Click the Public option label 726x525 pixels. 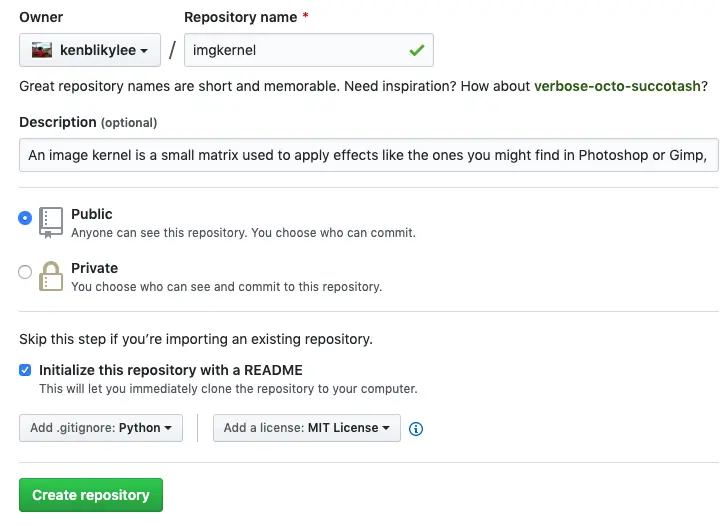92,214
